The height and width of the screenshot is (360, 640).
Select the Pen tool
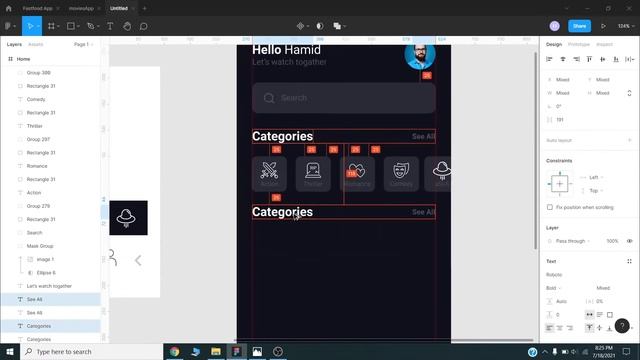coord(91,26)
